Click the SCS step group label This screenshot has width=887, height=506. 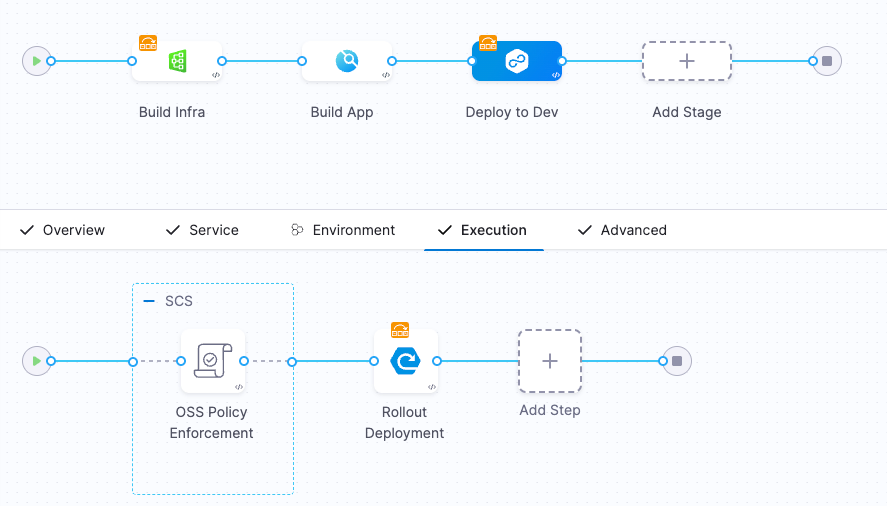tap(179, 301)
